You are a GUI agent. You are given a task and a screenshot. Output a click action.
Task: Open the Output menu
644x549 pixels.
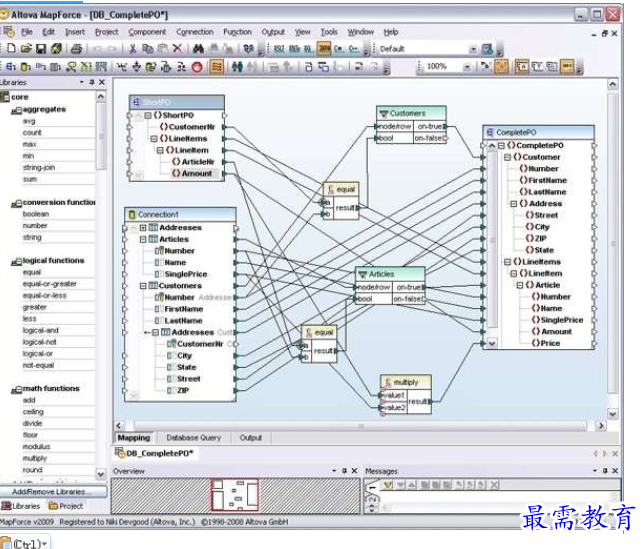click(x=273, y=32)
